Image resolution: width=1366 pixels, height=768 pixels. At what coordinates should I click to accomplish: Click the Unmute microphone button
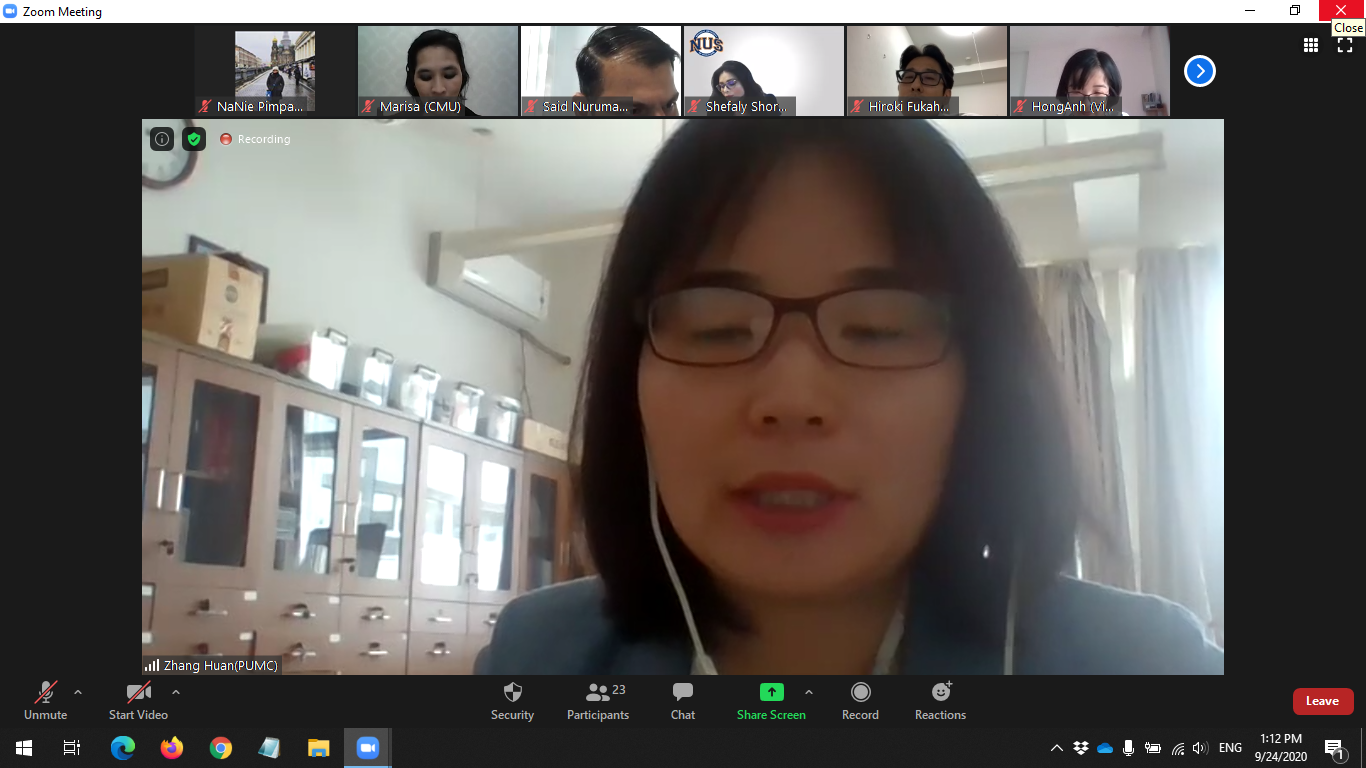pyautogui.click(x=46, y=700)
